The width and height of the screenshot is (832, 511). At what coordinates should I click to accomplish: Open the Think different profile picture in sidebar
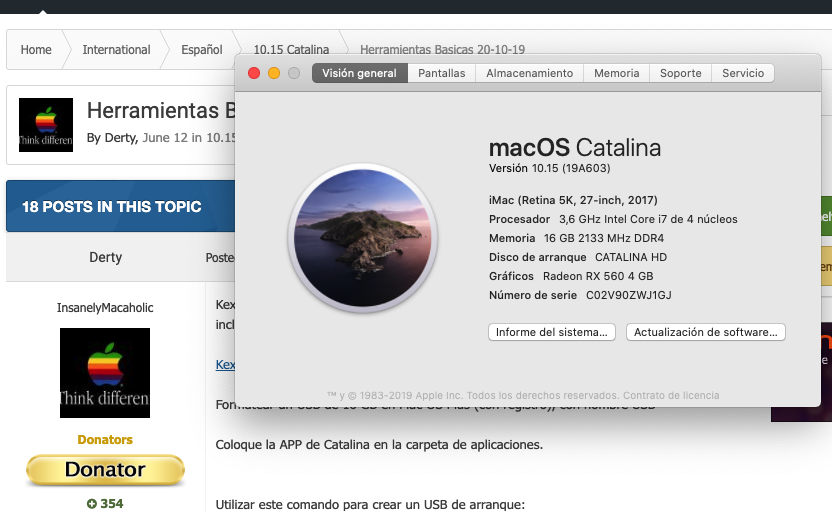coord(105,373)
